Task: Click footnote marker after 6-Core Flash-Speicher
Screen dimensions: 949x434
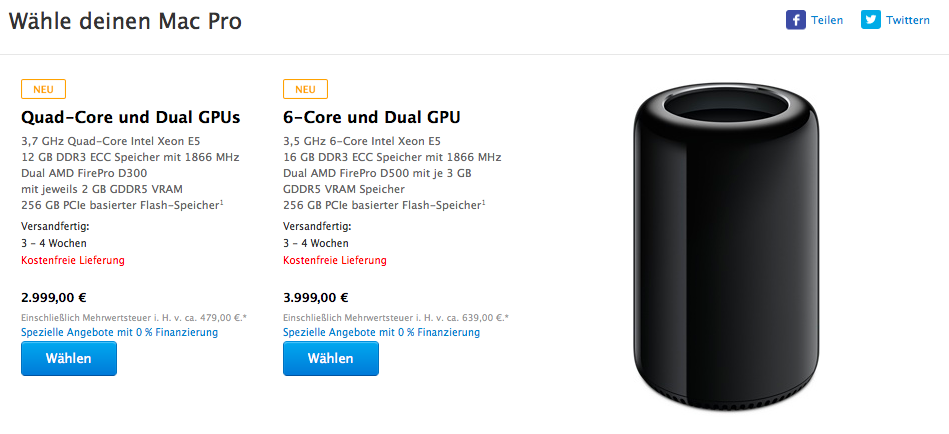Action: click(484, 203)
